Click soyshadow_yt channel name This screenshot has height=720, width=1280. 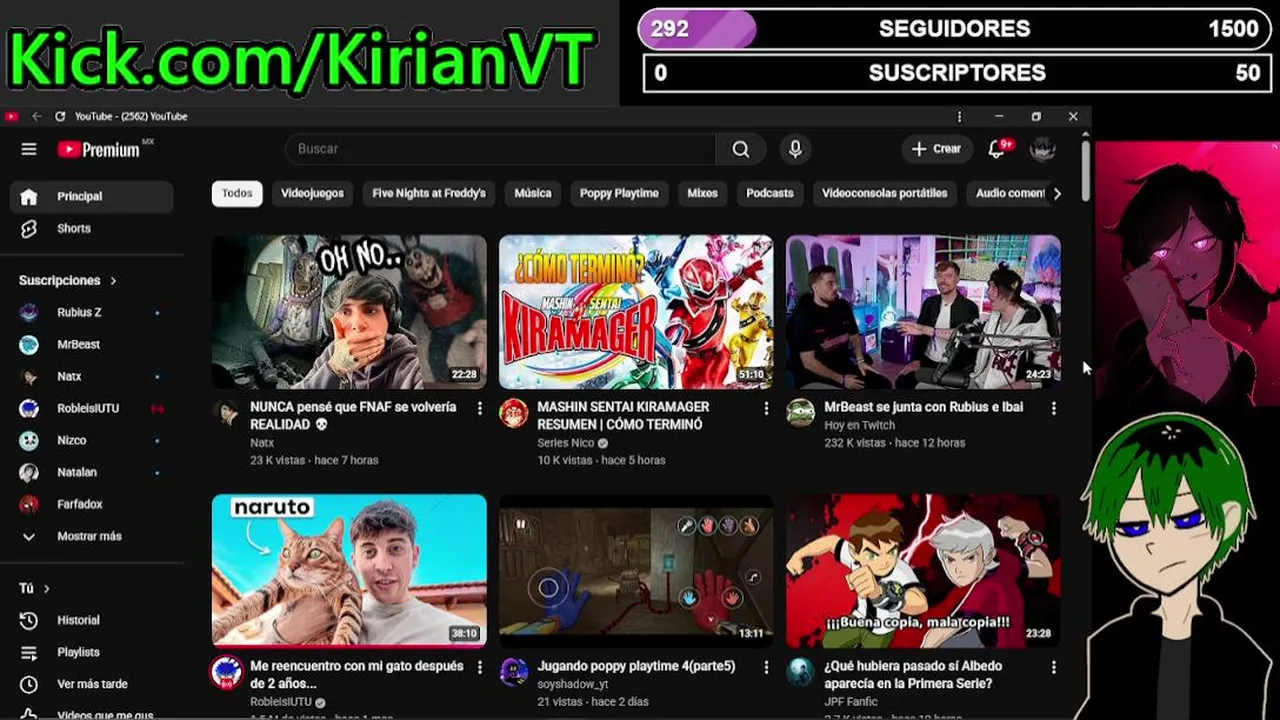tap(573, 684)
